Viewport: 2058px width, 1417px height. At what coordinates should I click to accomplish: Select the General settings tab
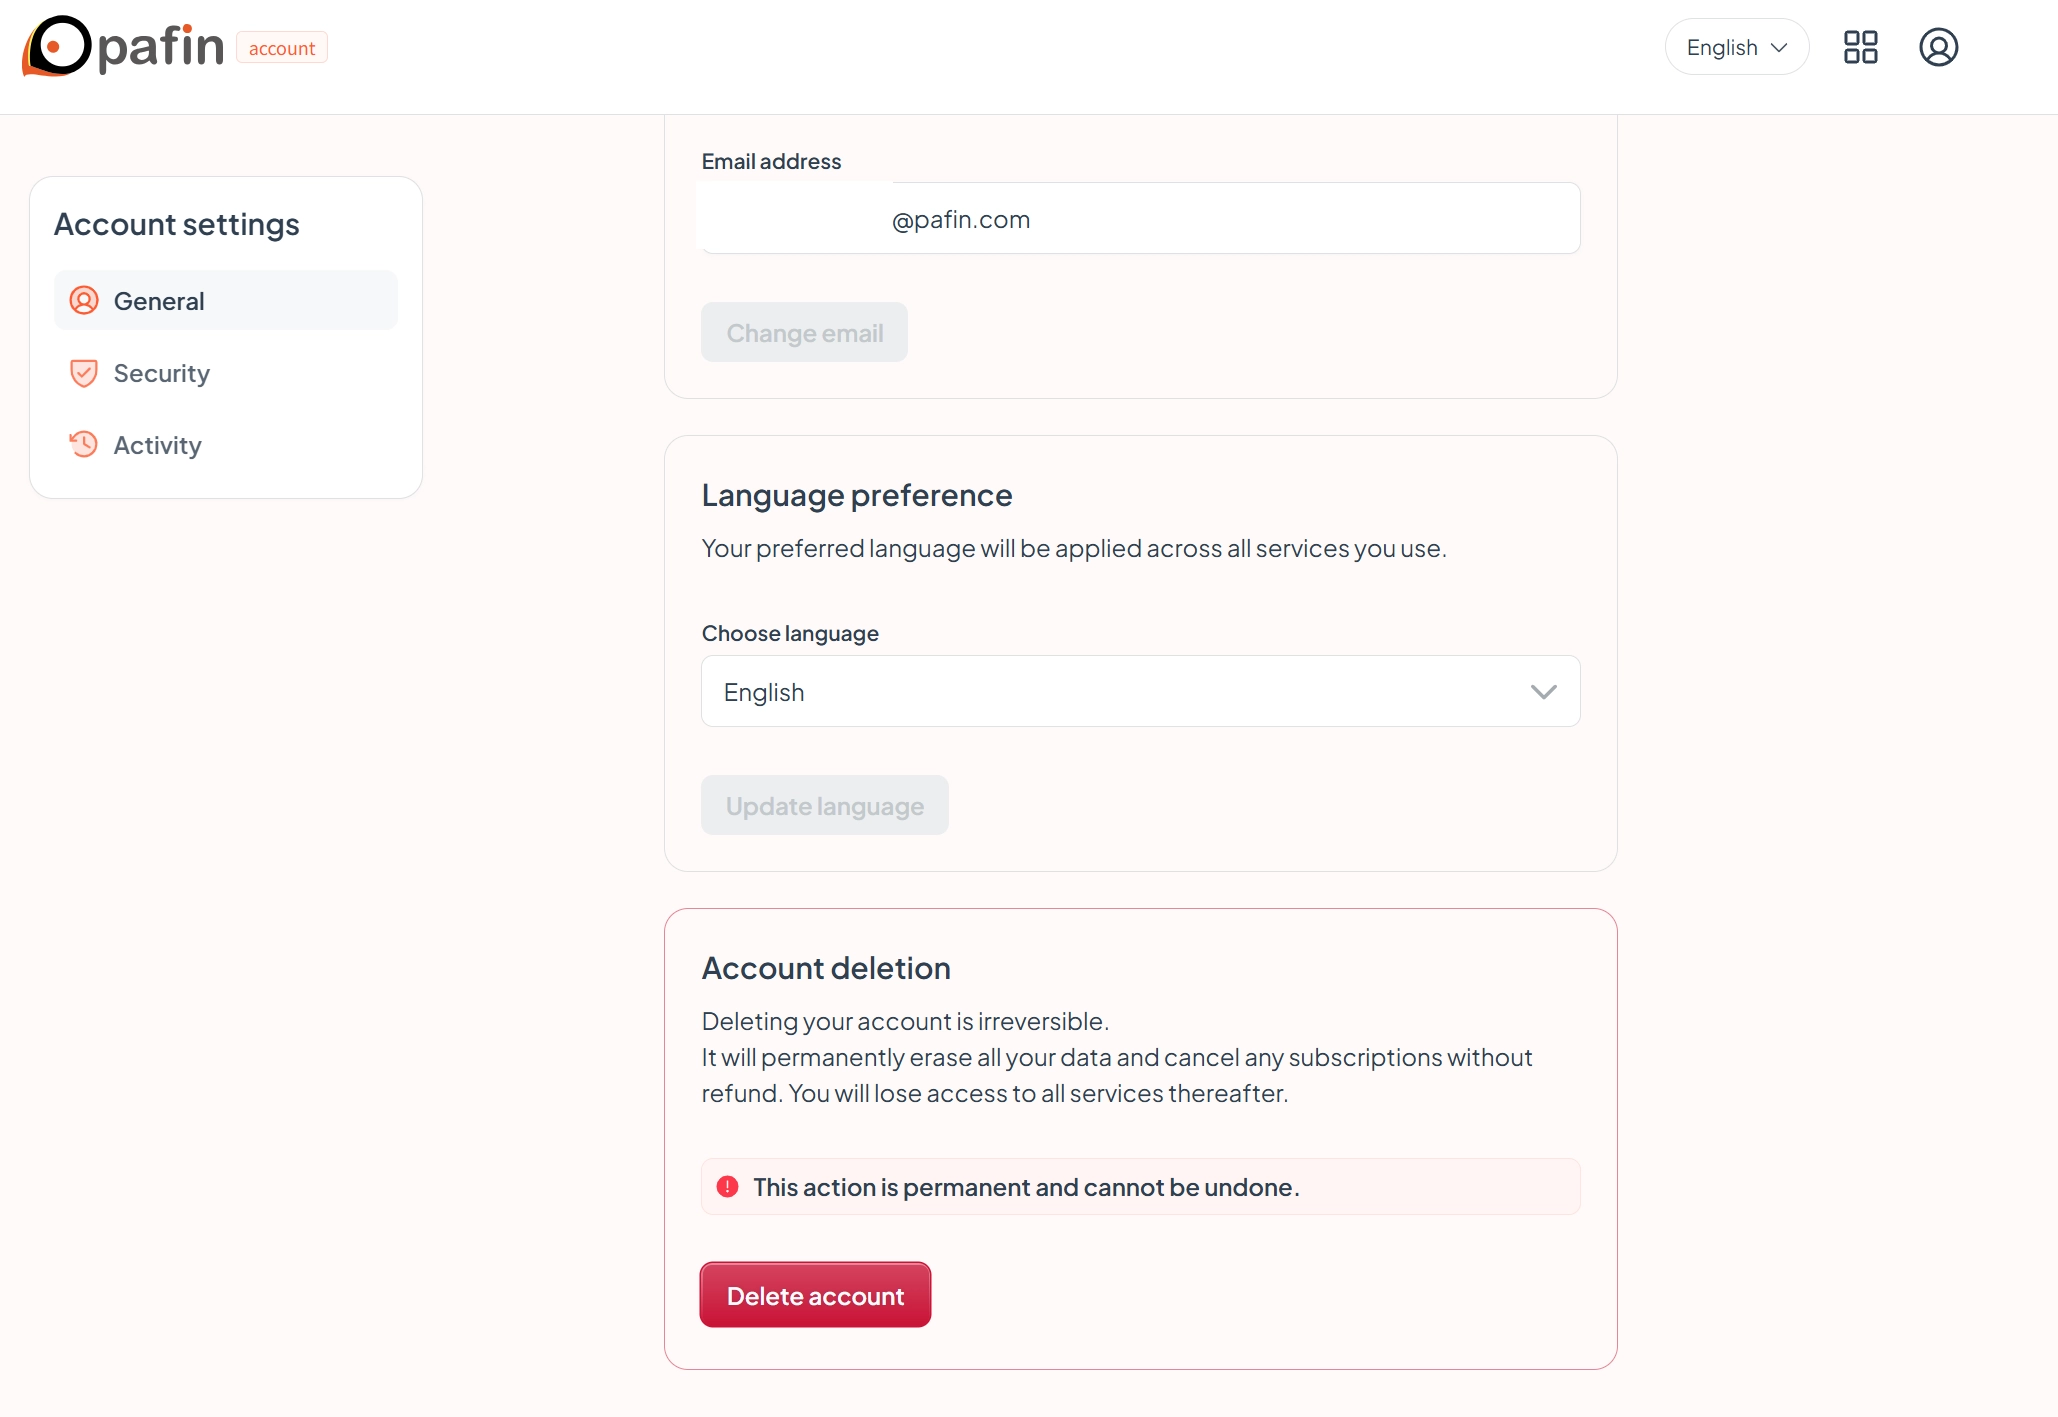click(226, 300)
